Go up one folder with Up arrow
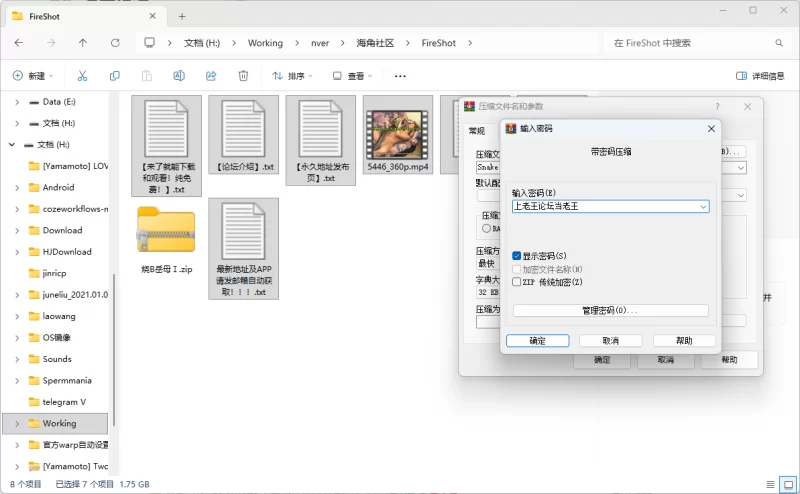 [83, 43]
